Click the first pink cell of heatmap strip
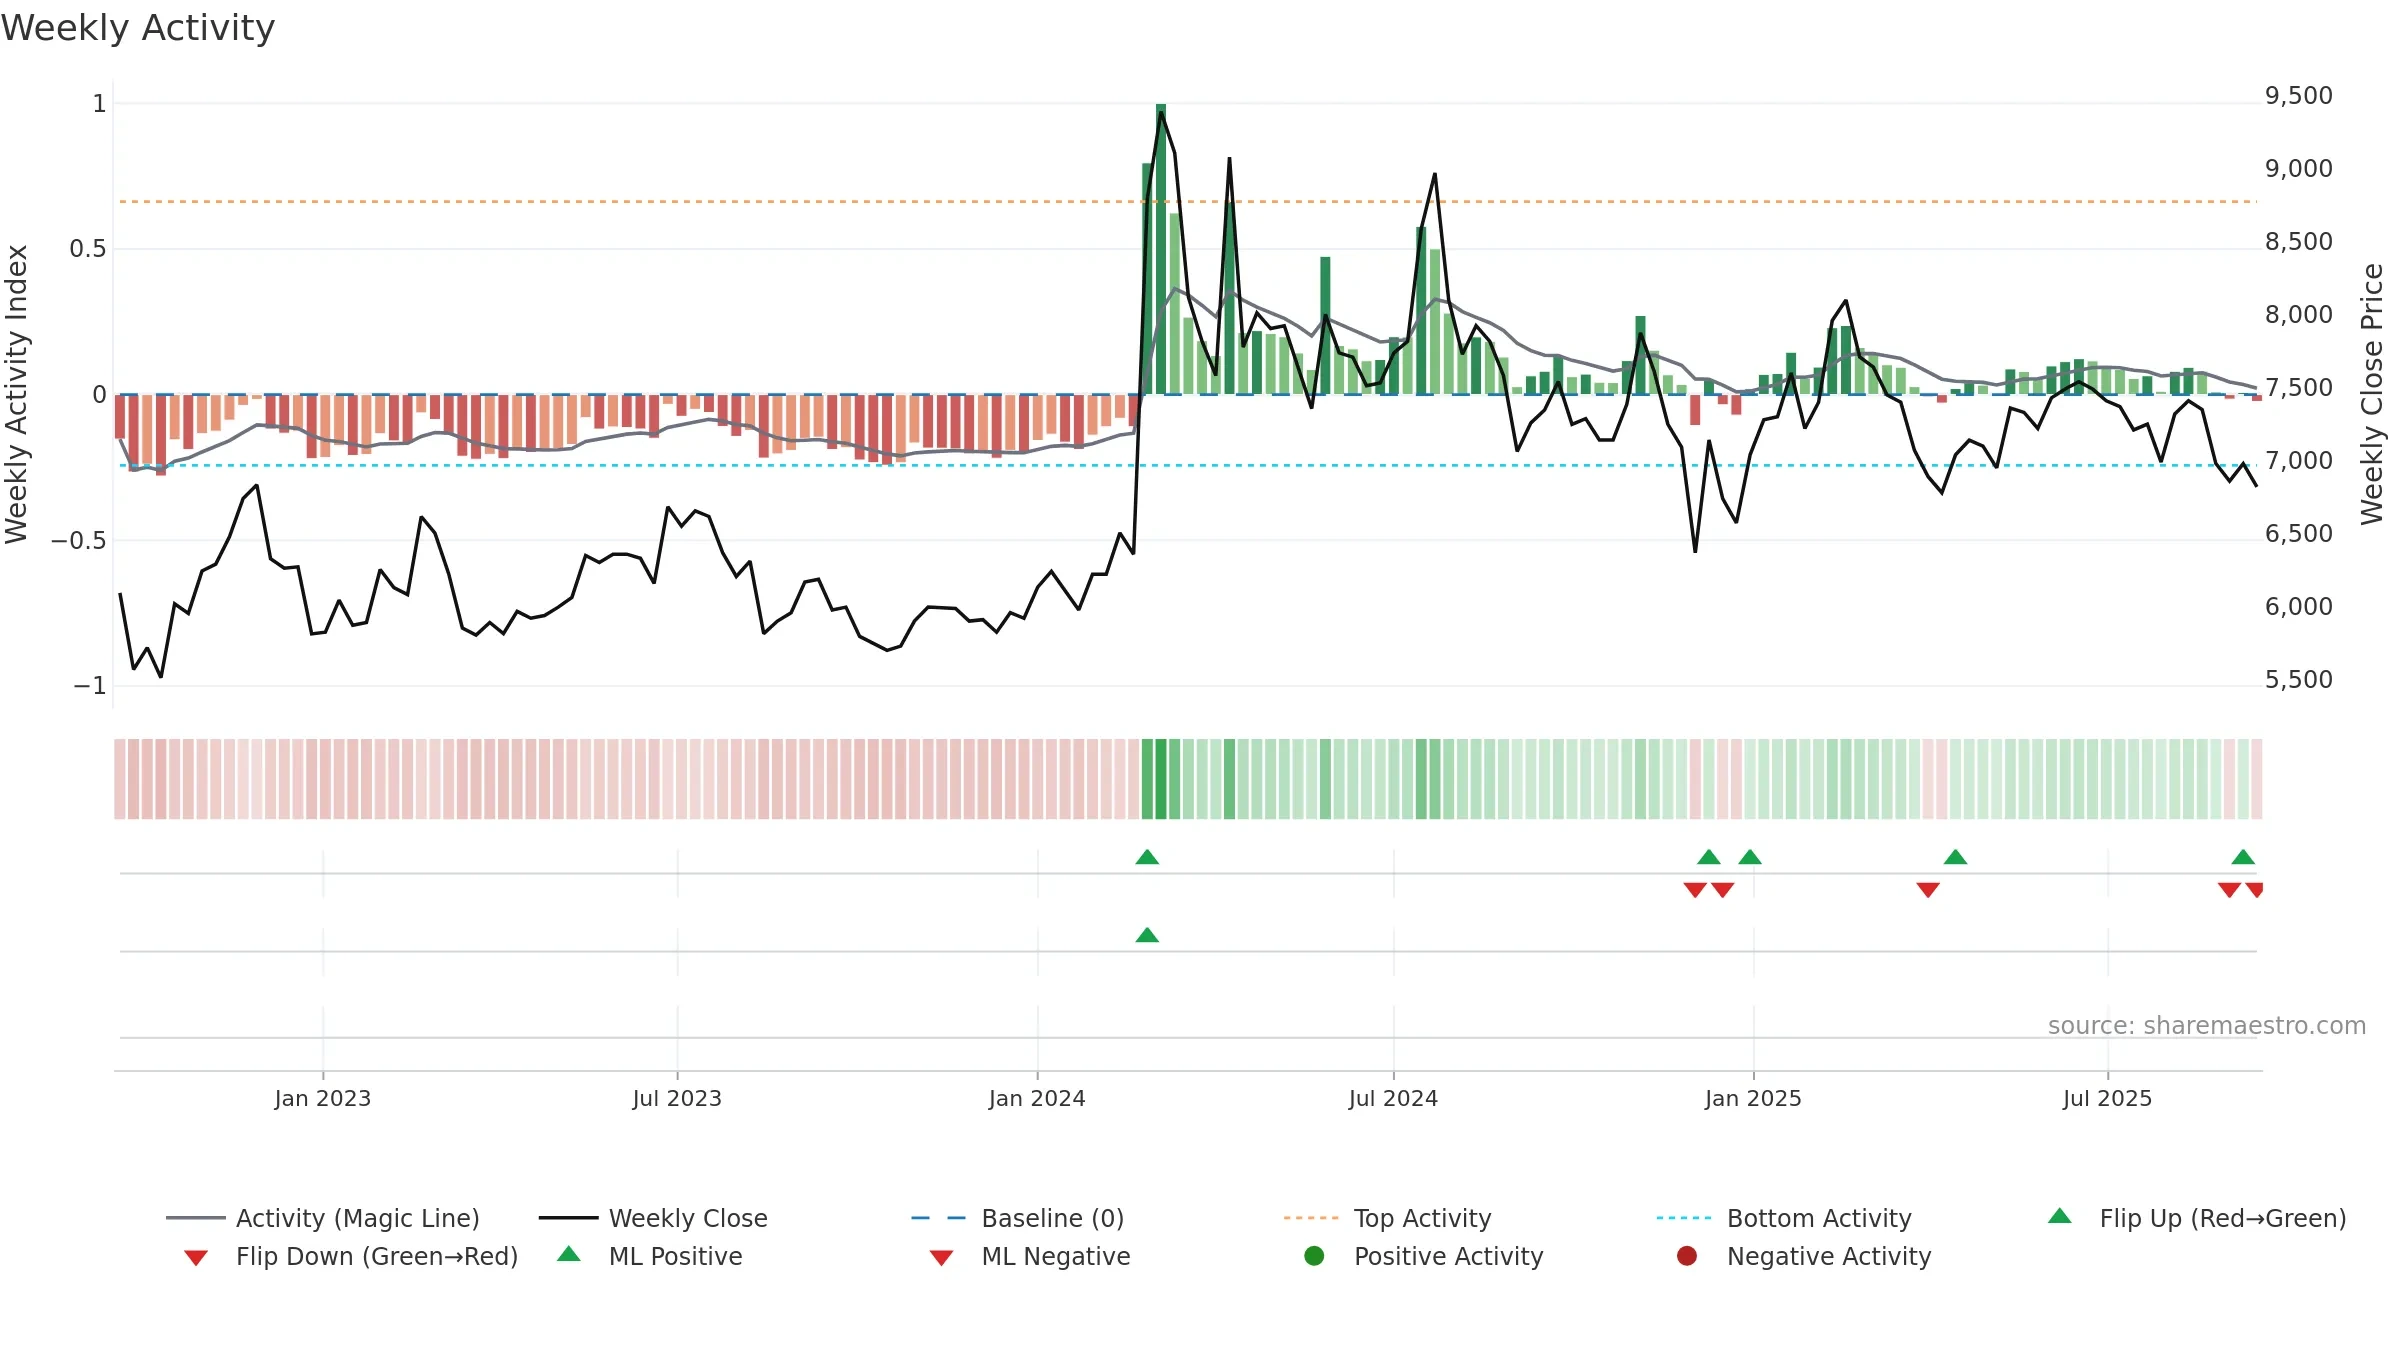The image size is (2400, 1350). click(x=120, y=779)
